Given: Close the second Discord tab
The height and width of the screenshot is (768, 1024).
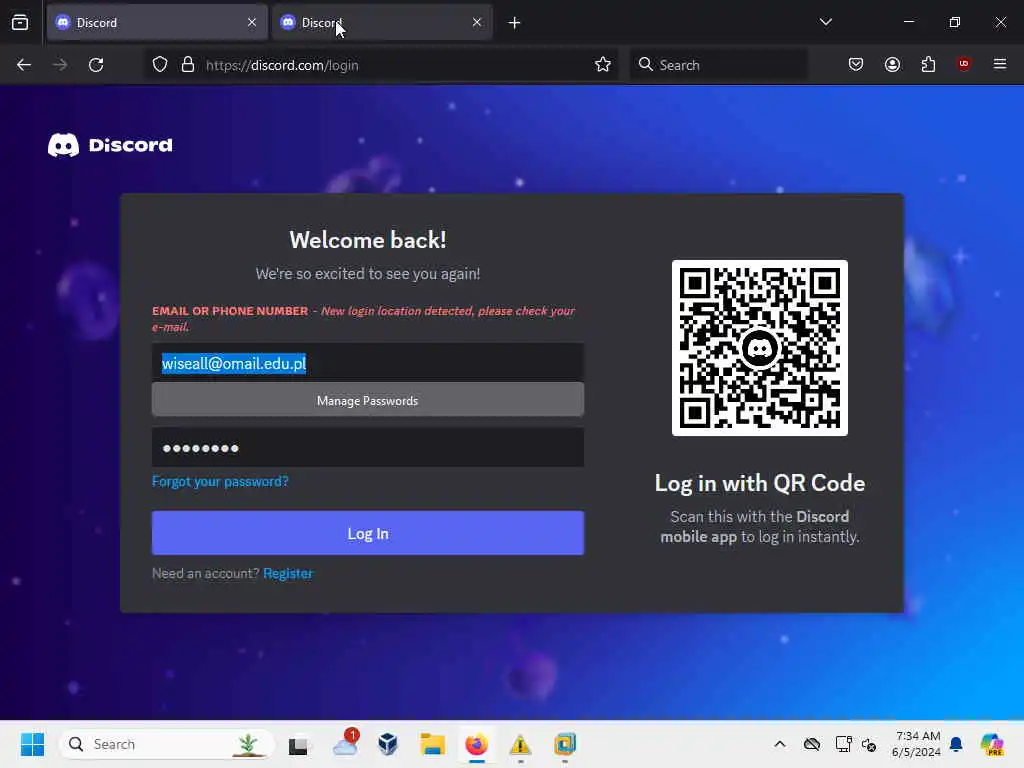Looking at the screenshot, I should click(x=477, y=22).
